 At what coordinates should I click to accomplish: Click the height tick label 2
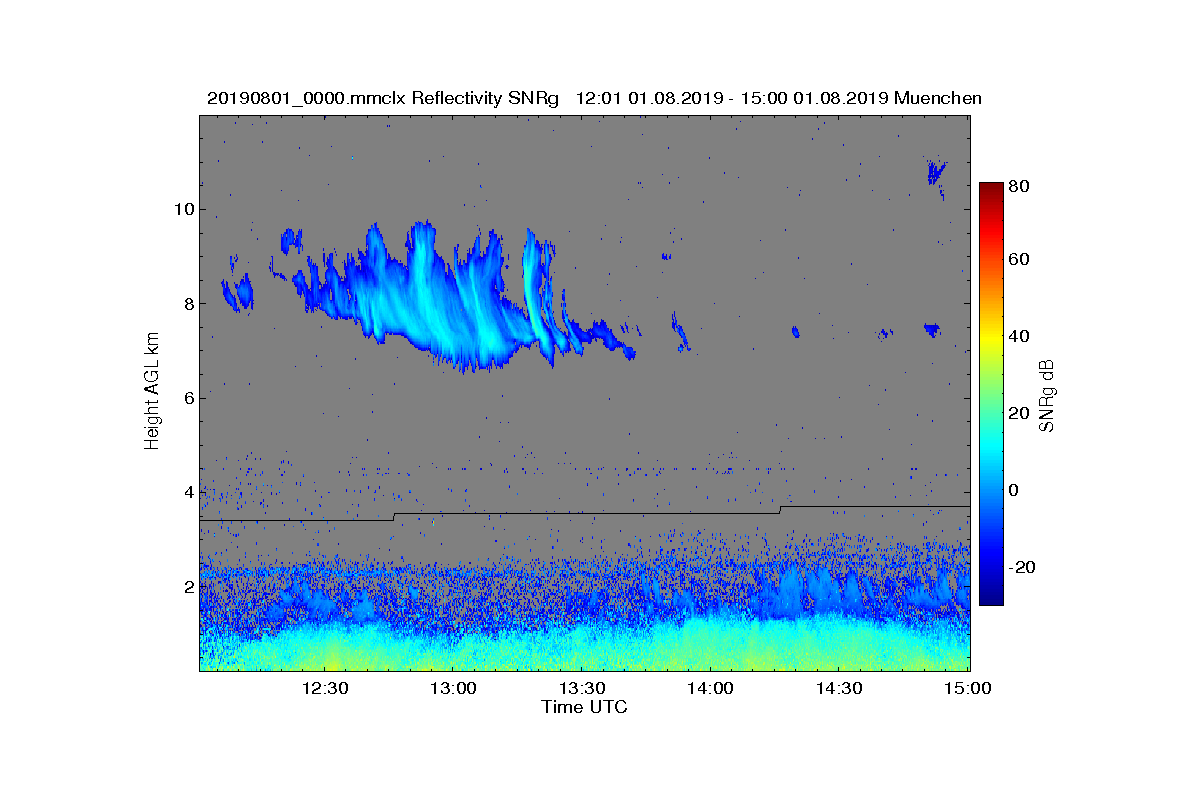[x=187, y=586]
